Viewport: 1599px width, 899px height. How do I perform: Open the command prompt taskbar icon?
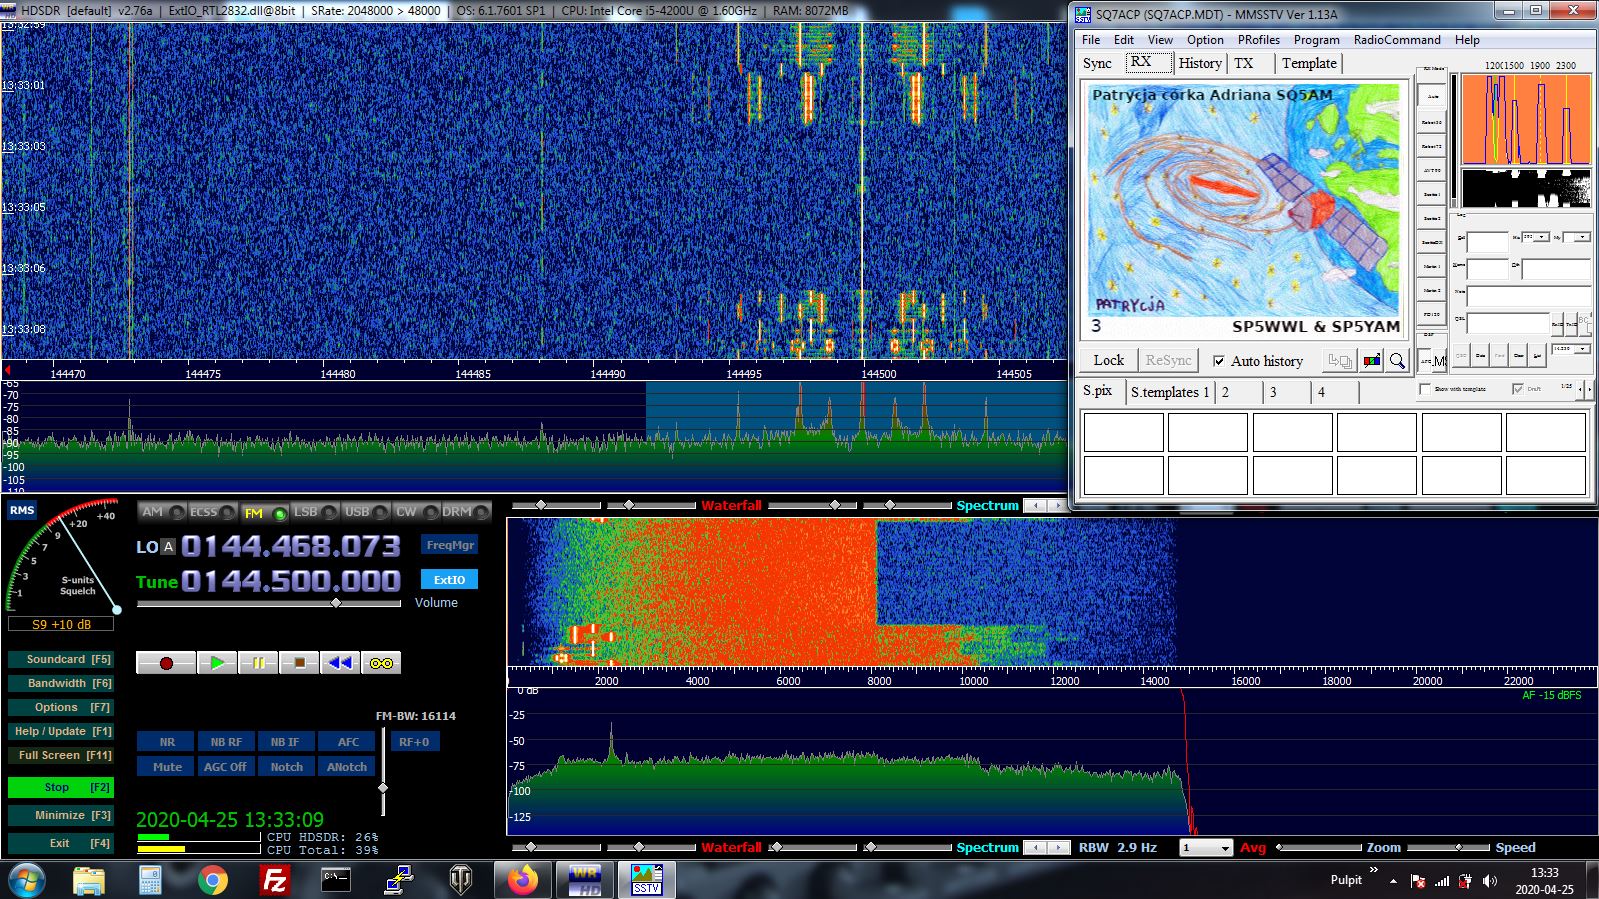click(336, 880)
